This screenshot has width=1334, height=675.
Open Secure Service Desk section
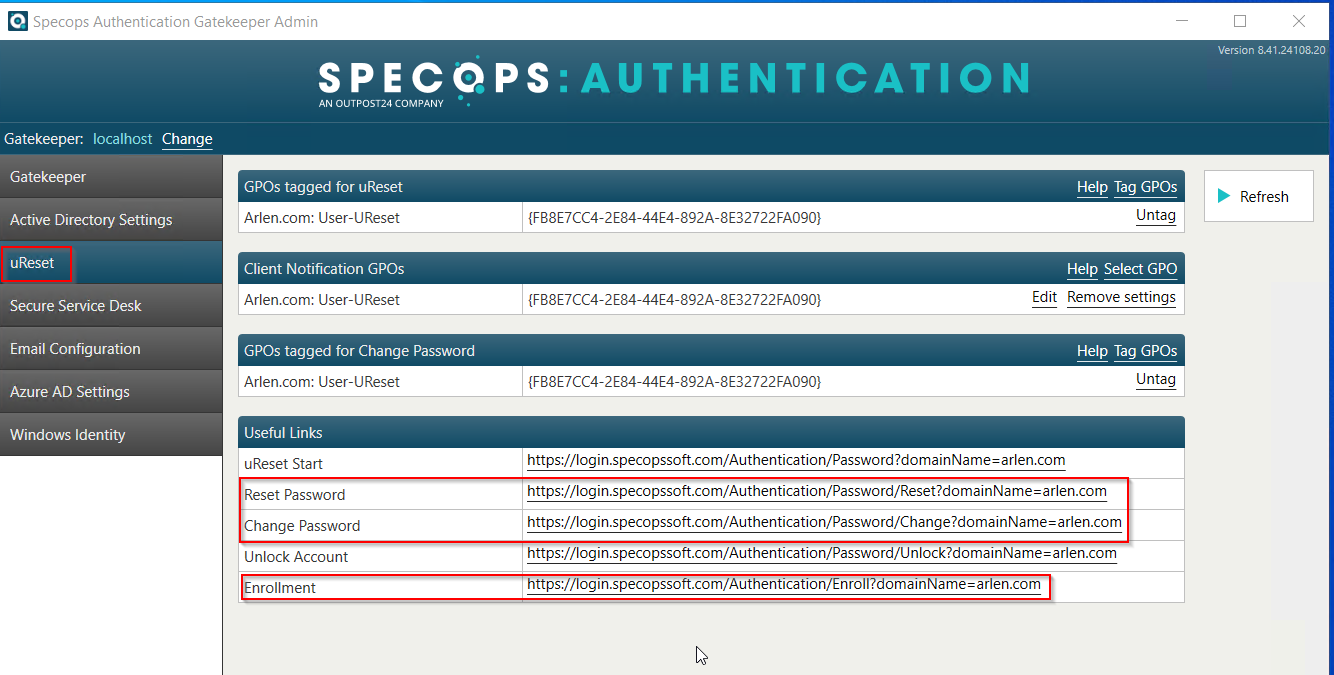pyautogui.click(x=111, y=306)
